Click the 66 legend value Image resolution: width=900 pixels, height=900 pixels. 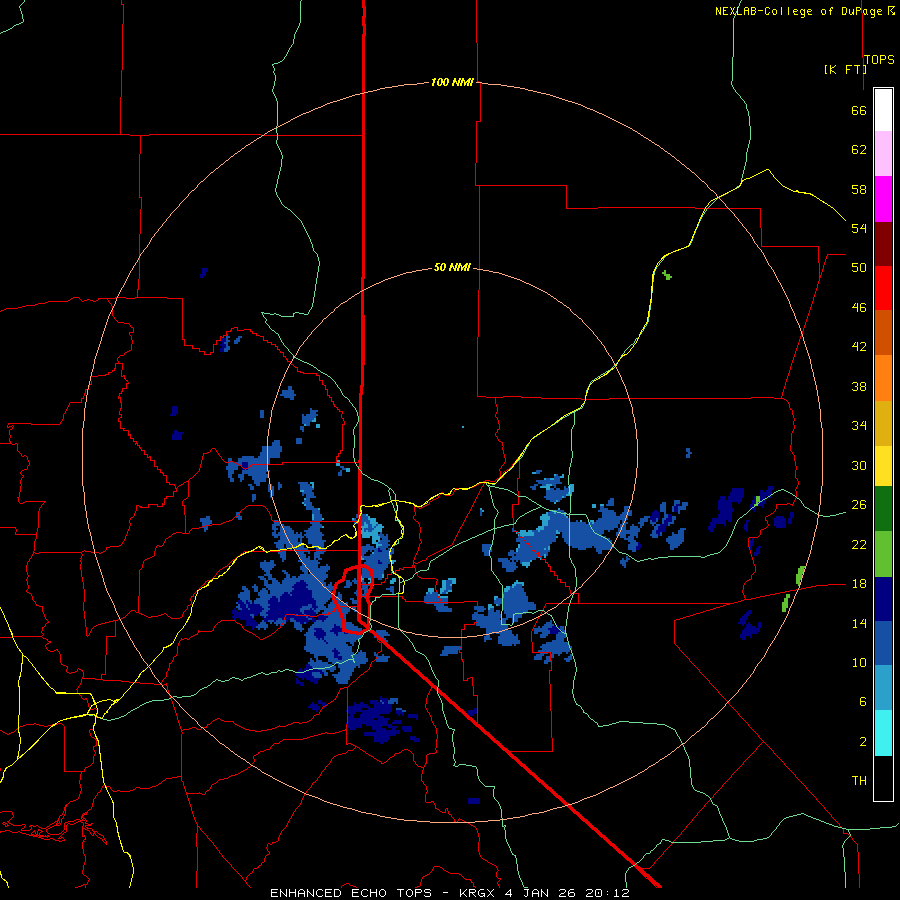point(859,110)
